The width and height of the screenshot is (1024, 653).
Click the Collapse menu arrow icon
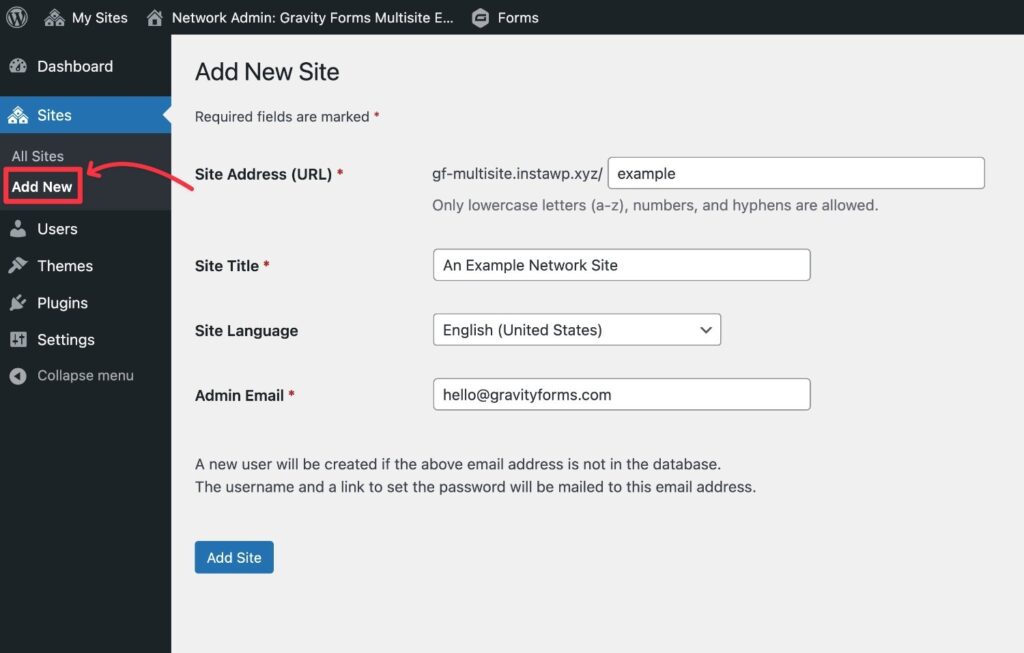19,375
